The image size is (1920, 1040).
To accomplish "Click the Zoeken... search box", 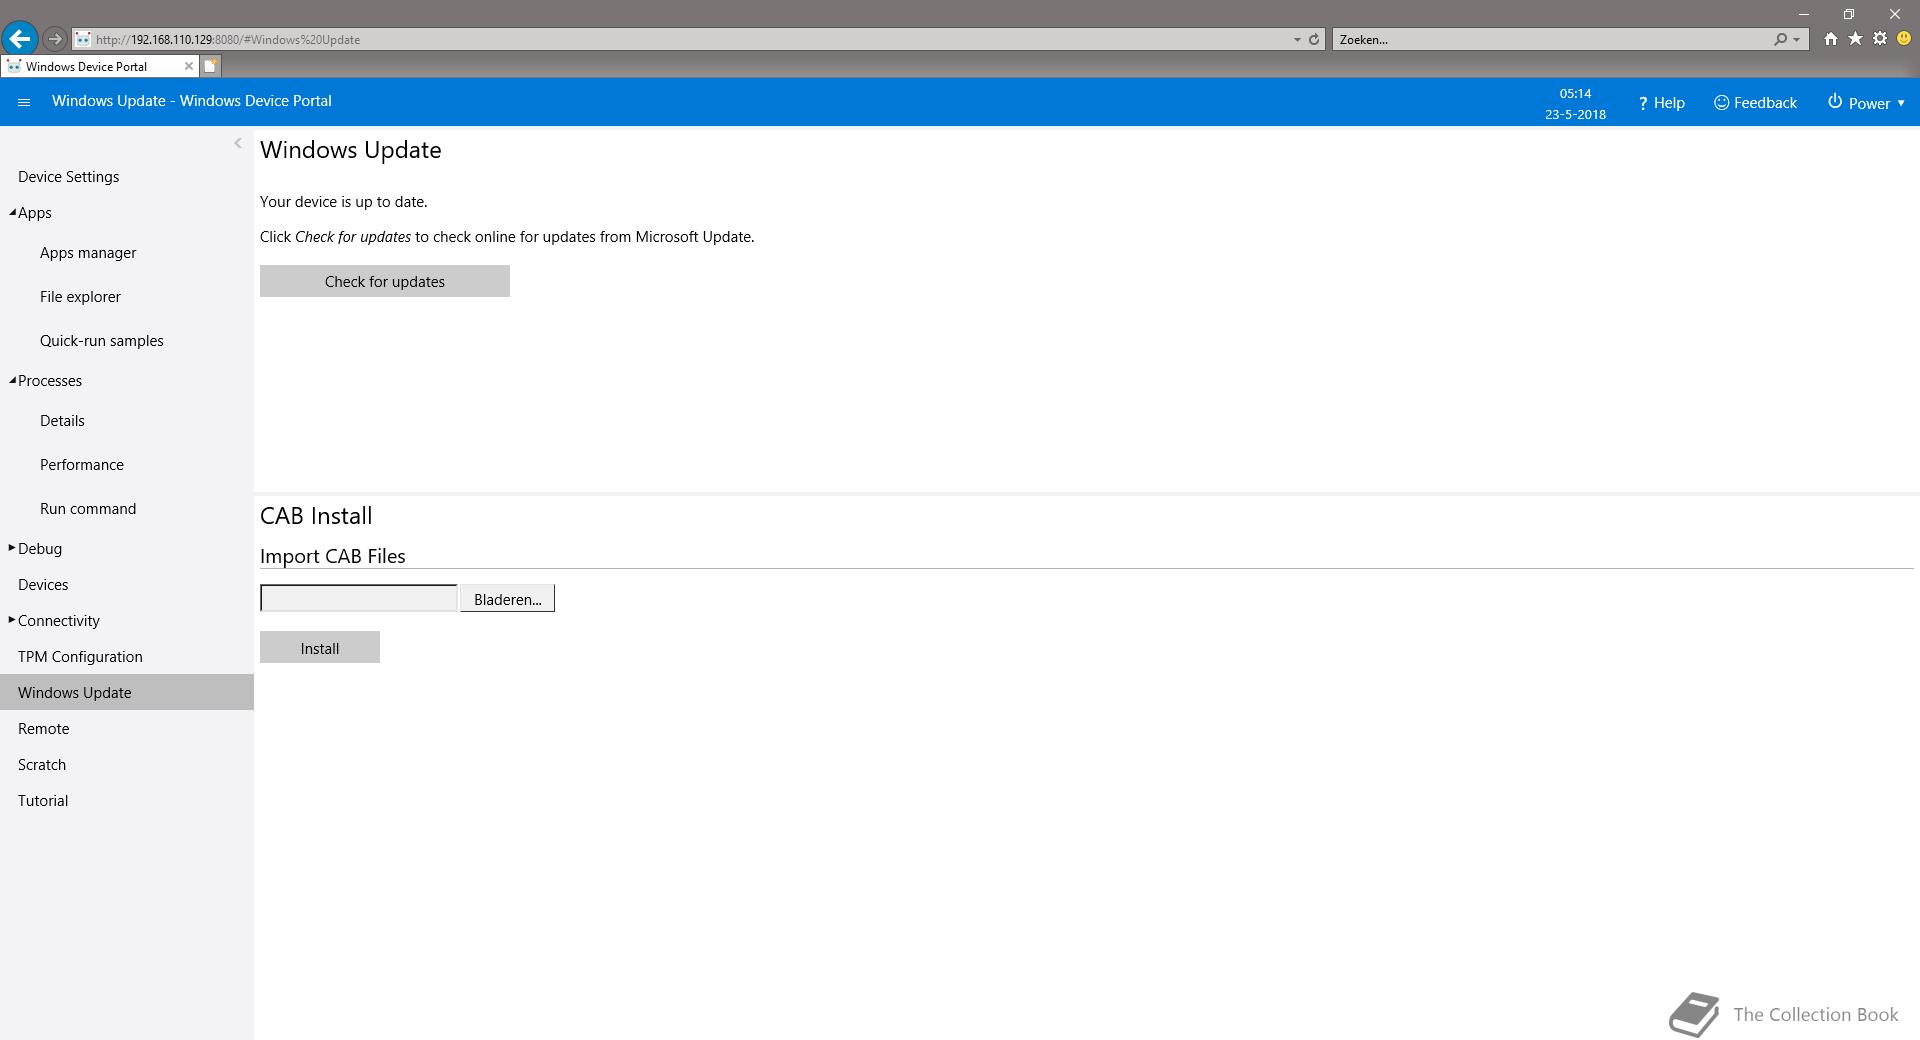I will pyautogui.click(x=1550, y=40).
